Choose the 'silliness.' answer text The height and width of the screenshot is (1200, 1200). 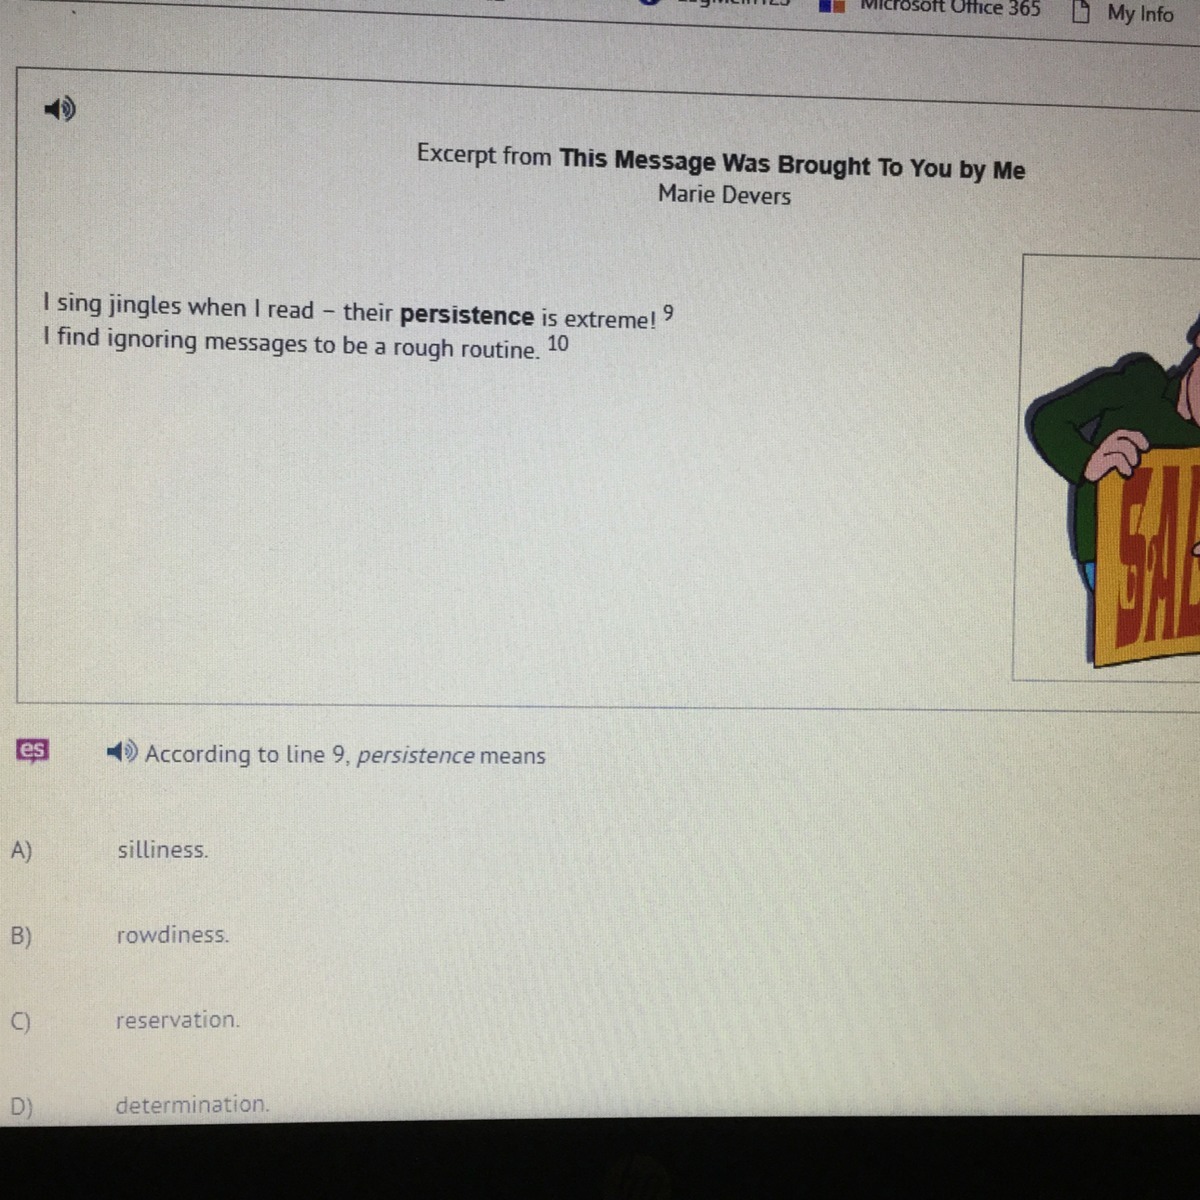click(163, 850)
